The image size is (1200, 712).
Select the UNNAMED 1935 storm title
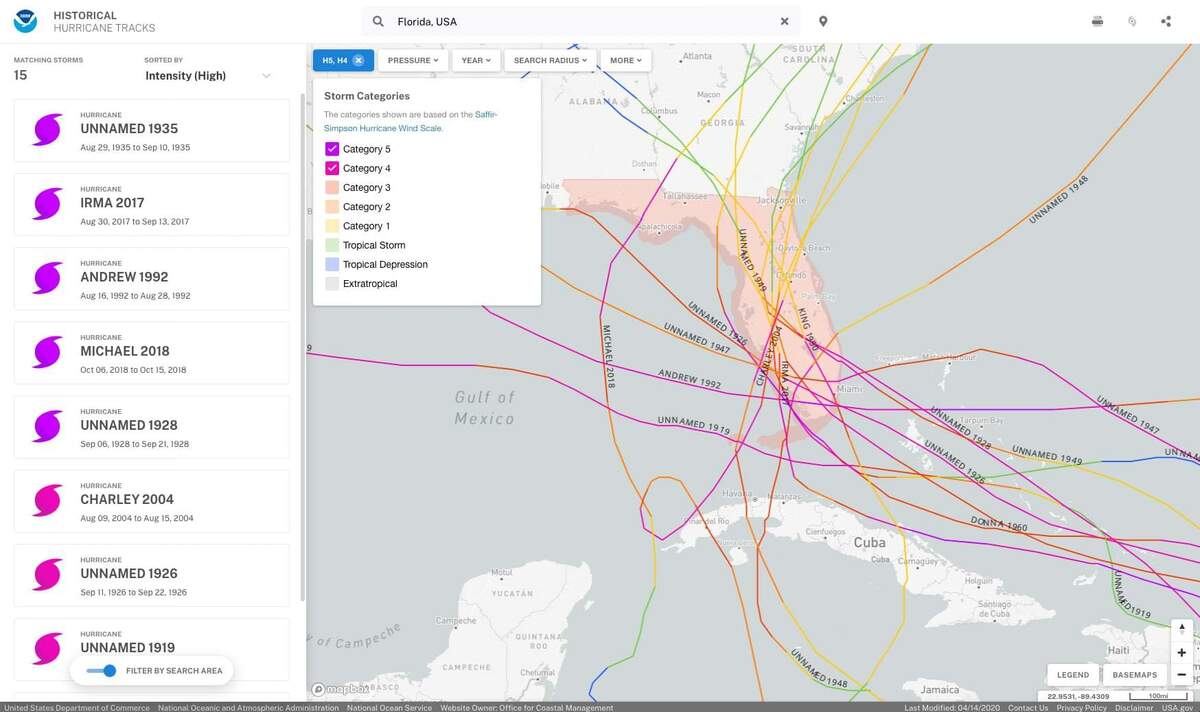pos(129,129)
